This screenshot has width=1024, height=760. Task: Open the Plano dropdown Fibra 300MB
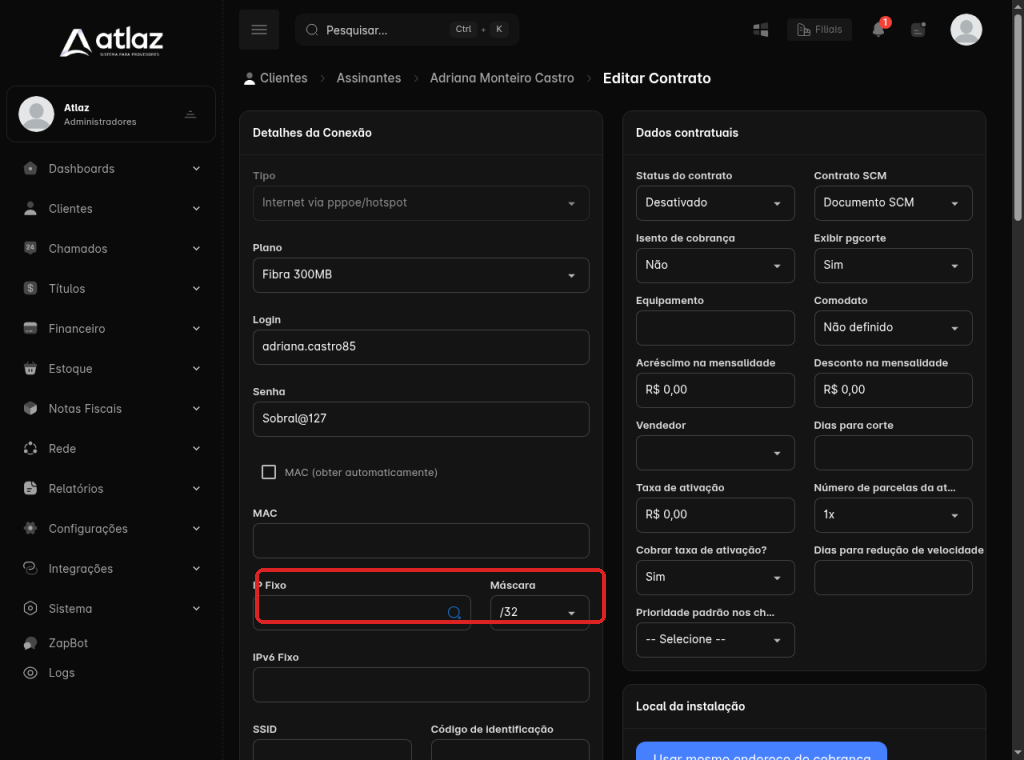coord(421,275)
